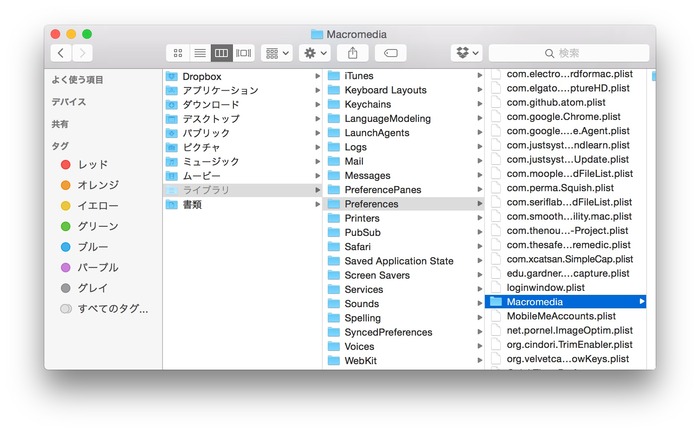Click the search field
This screenshot has height=433, width=700.
point(569,53)
